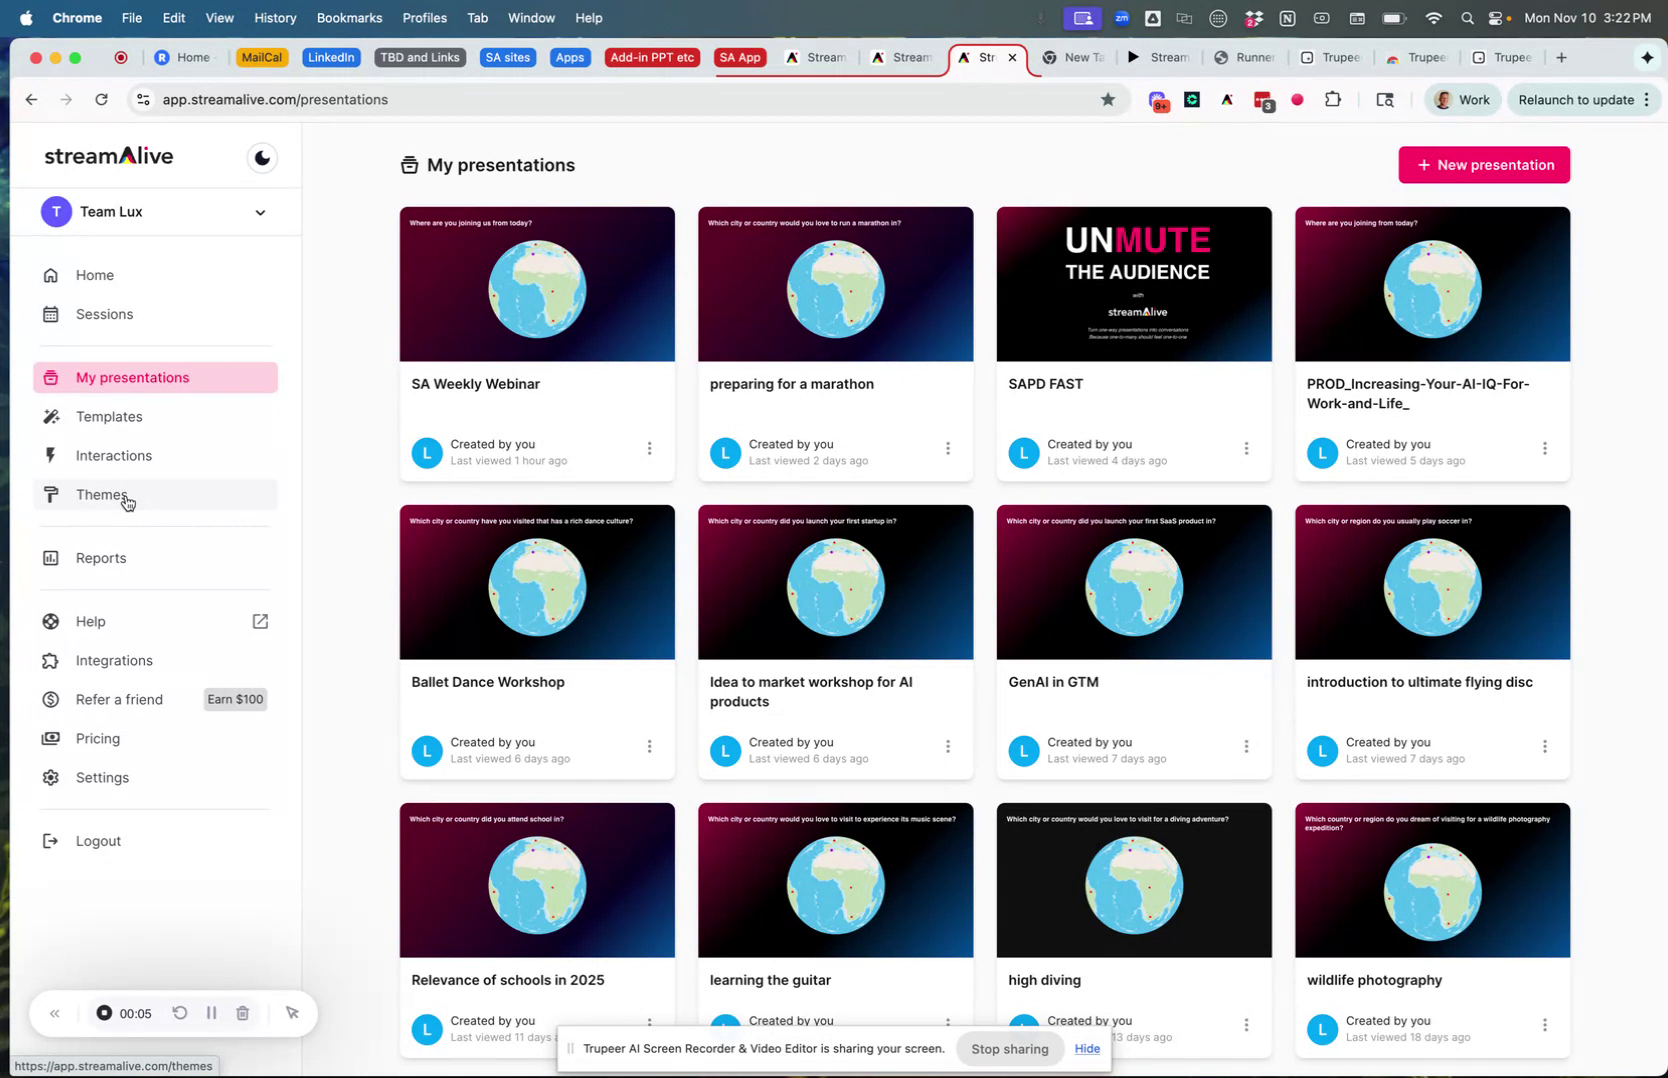This screenshot has width=1668, height=1078.
Task: Open kebab menu on wildlife photography card
Action: 1544,1024
